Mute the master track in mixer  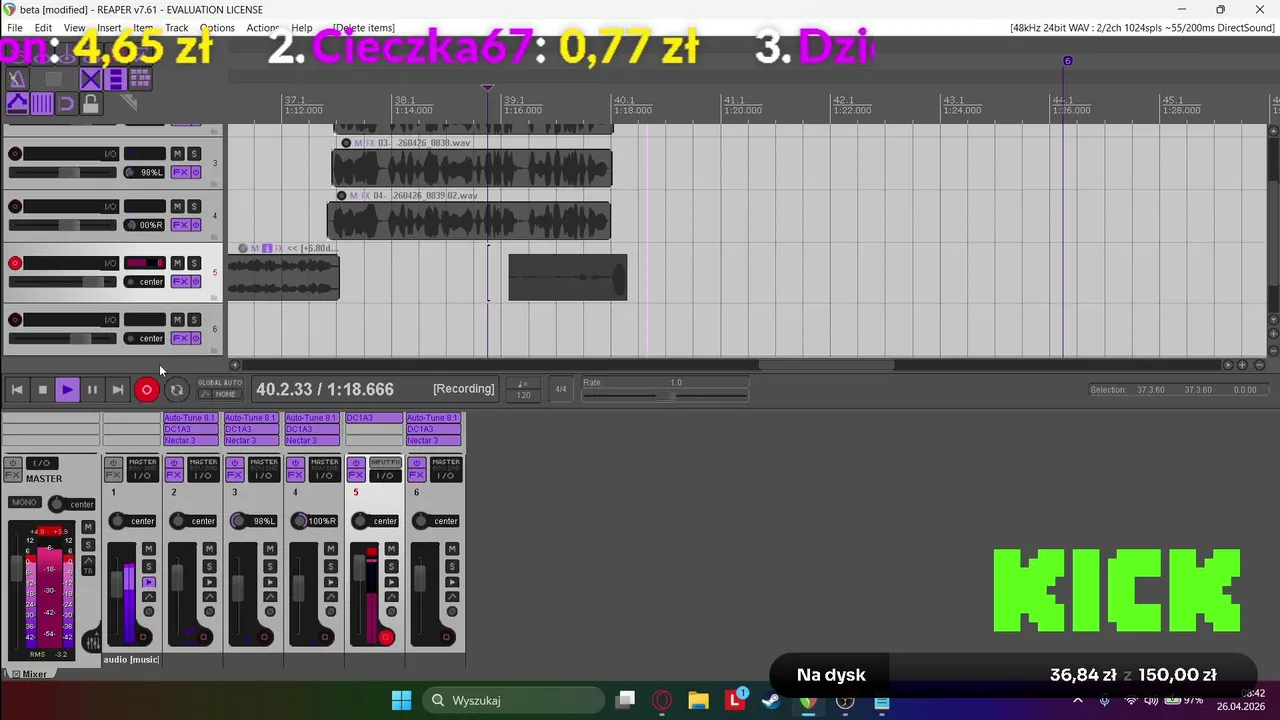(x=88, y=527)
